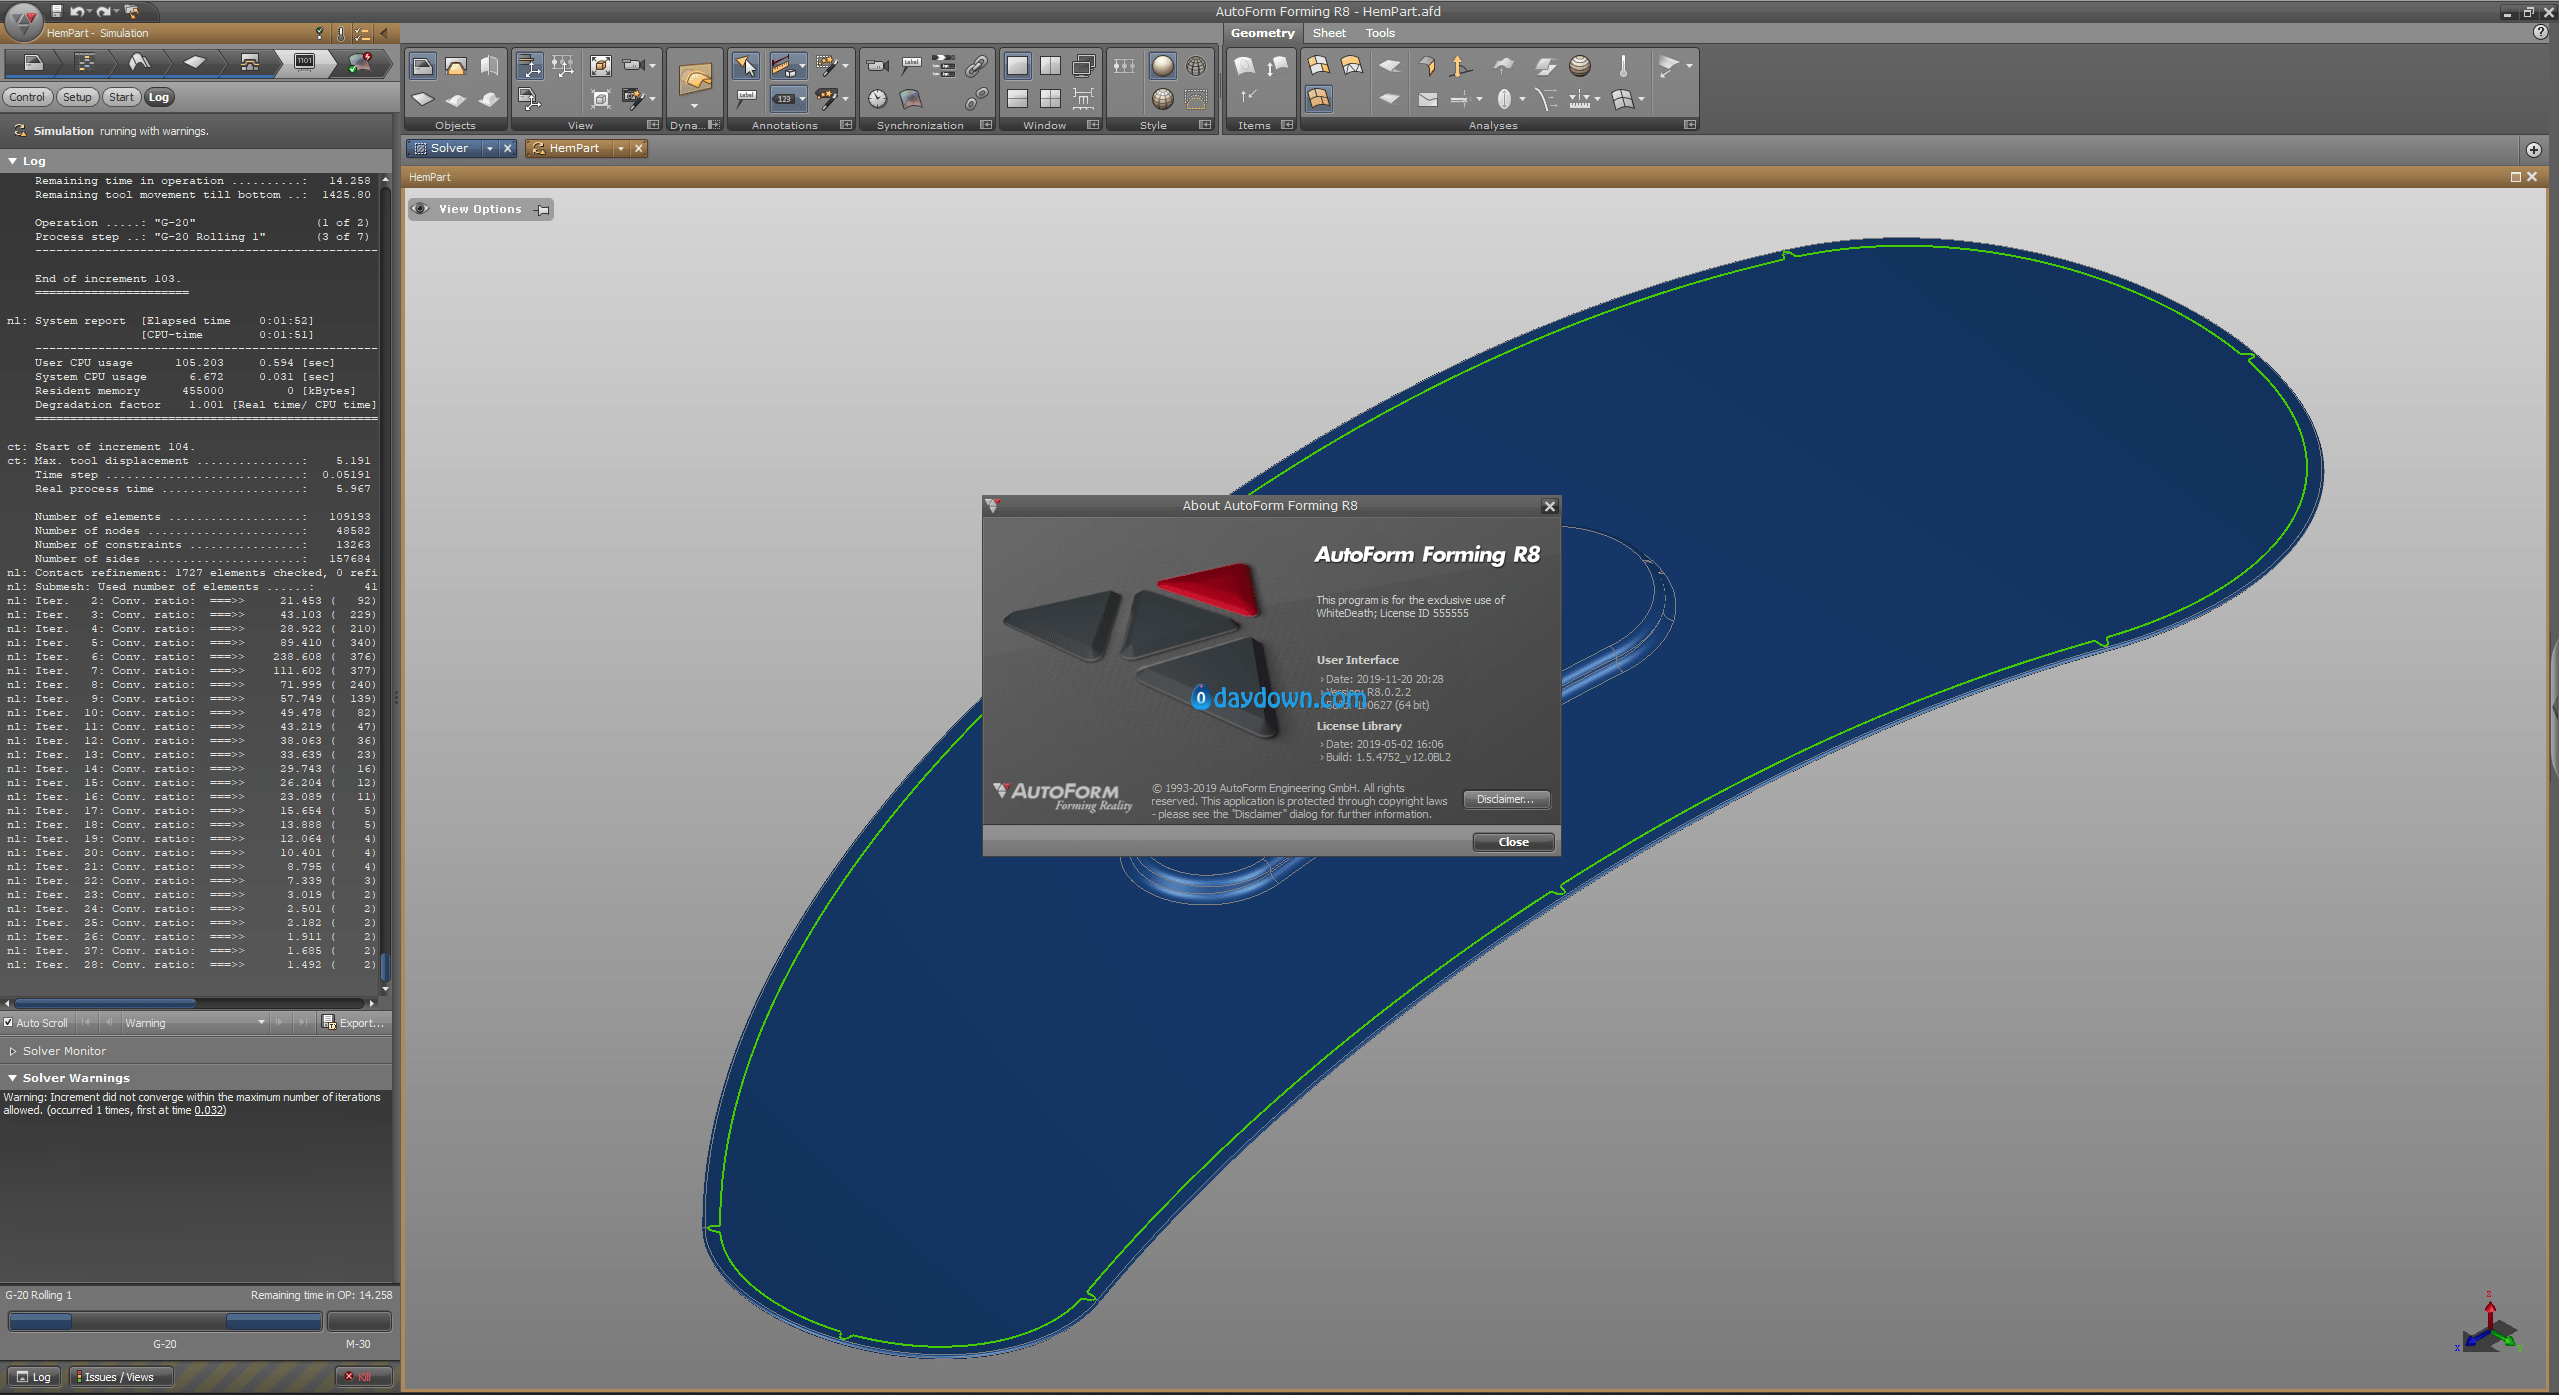Select the pointer annotation tool

pyautogui.click(x=746, y=66)
